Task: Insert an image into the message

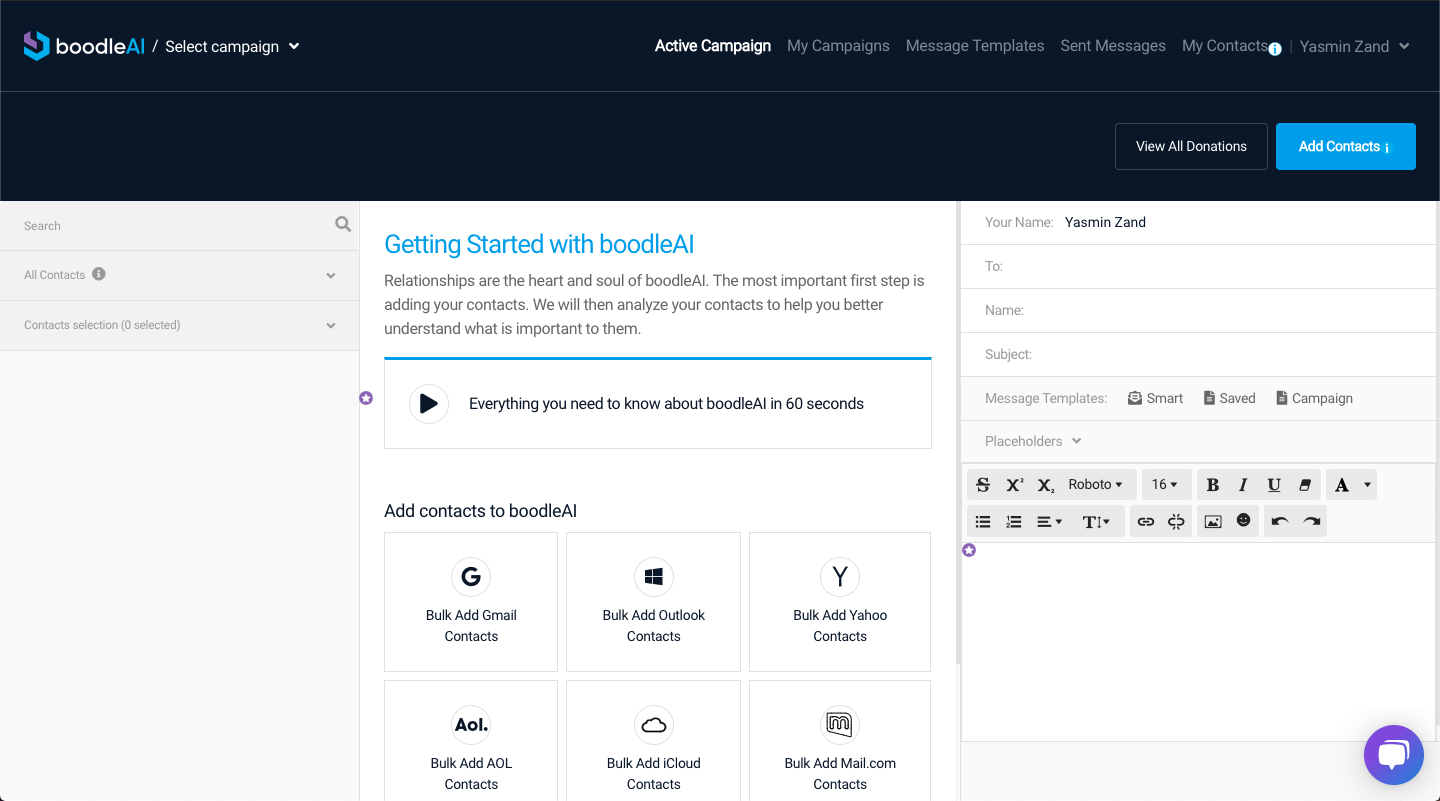Action: [1213, 521]
